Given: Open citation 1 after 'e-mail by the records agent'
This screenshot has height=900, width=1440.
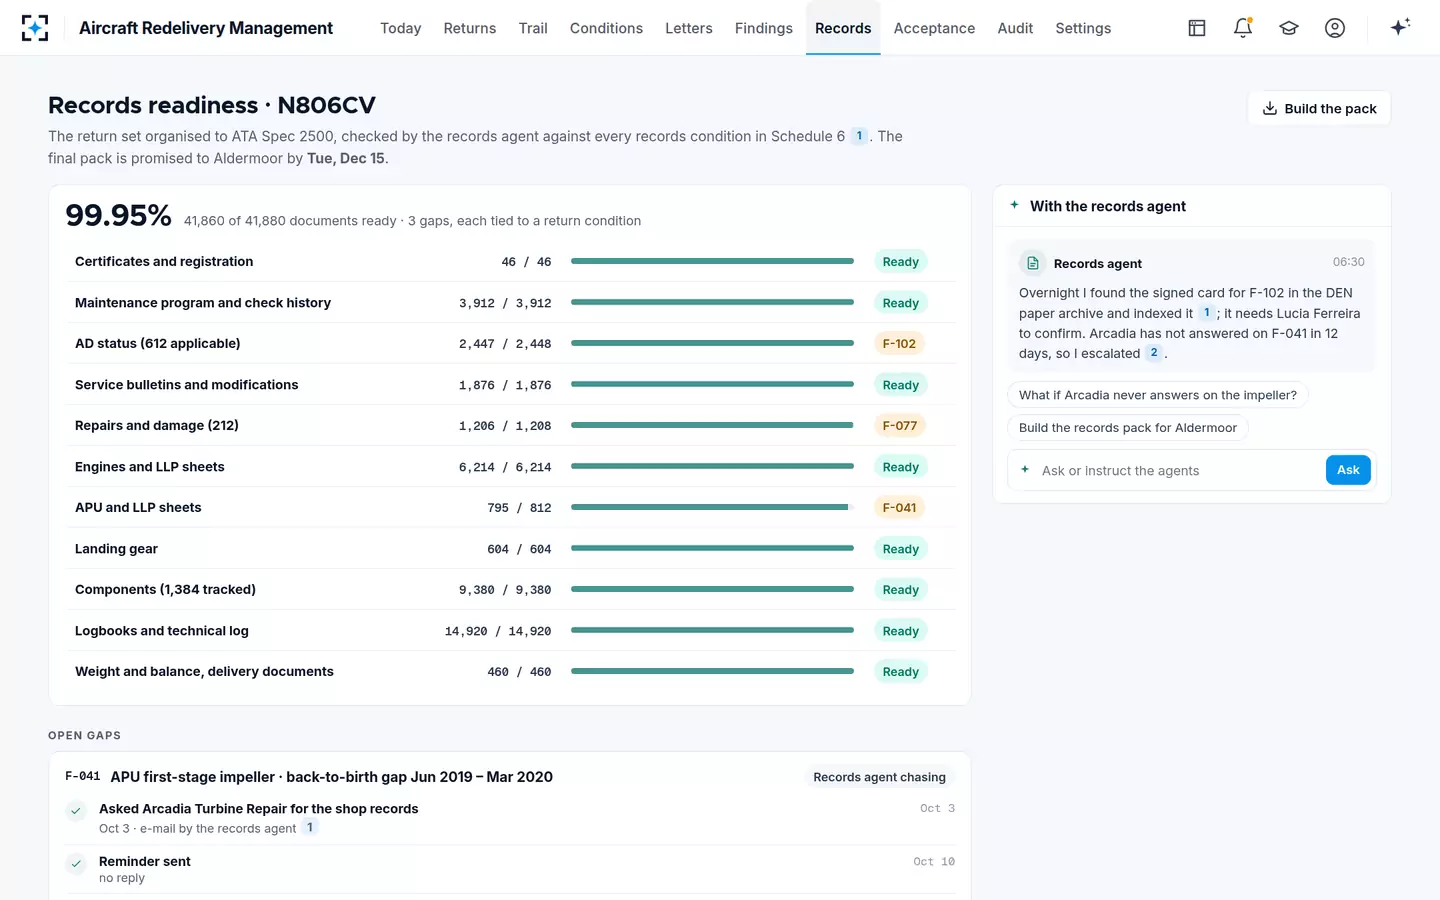Looking at the screenshot, I should (310, 828).
